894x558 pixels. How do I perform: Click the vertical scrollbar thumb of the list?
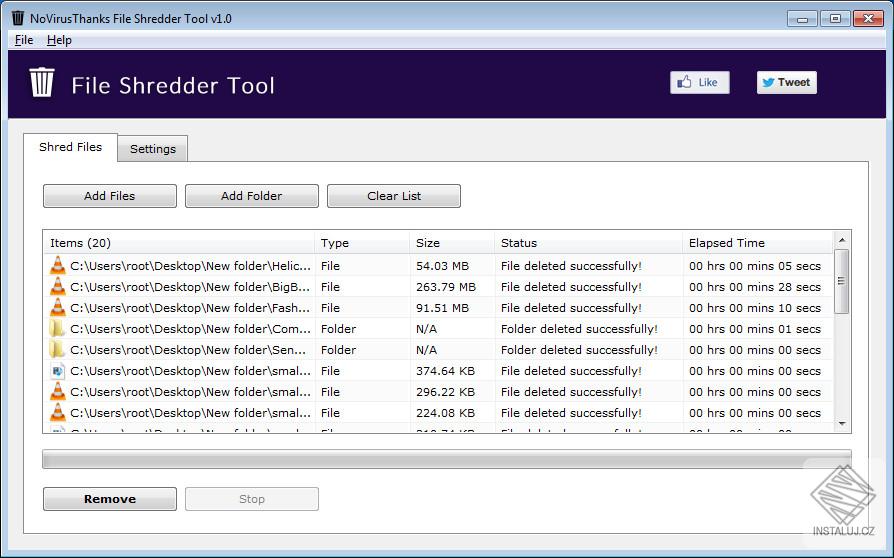842,281
